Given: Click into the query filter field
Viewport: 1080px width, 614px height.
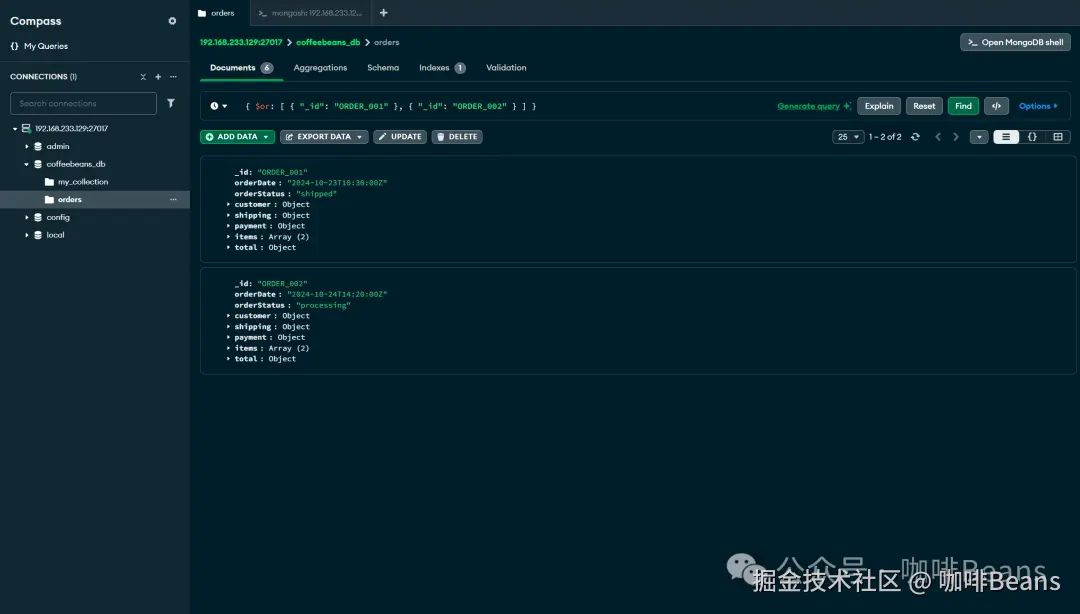Looking at the screenshot, I should point(506,107).
